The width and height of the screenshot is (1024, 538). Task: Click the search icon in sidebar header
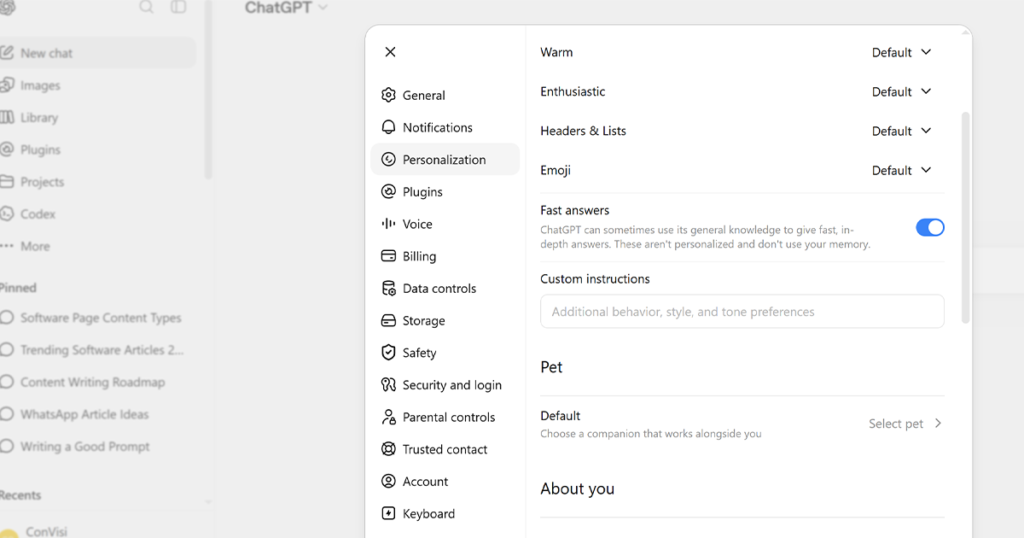[x=146, y=7]
